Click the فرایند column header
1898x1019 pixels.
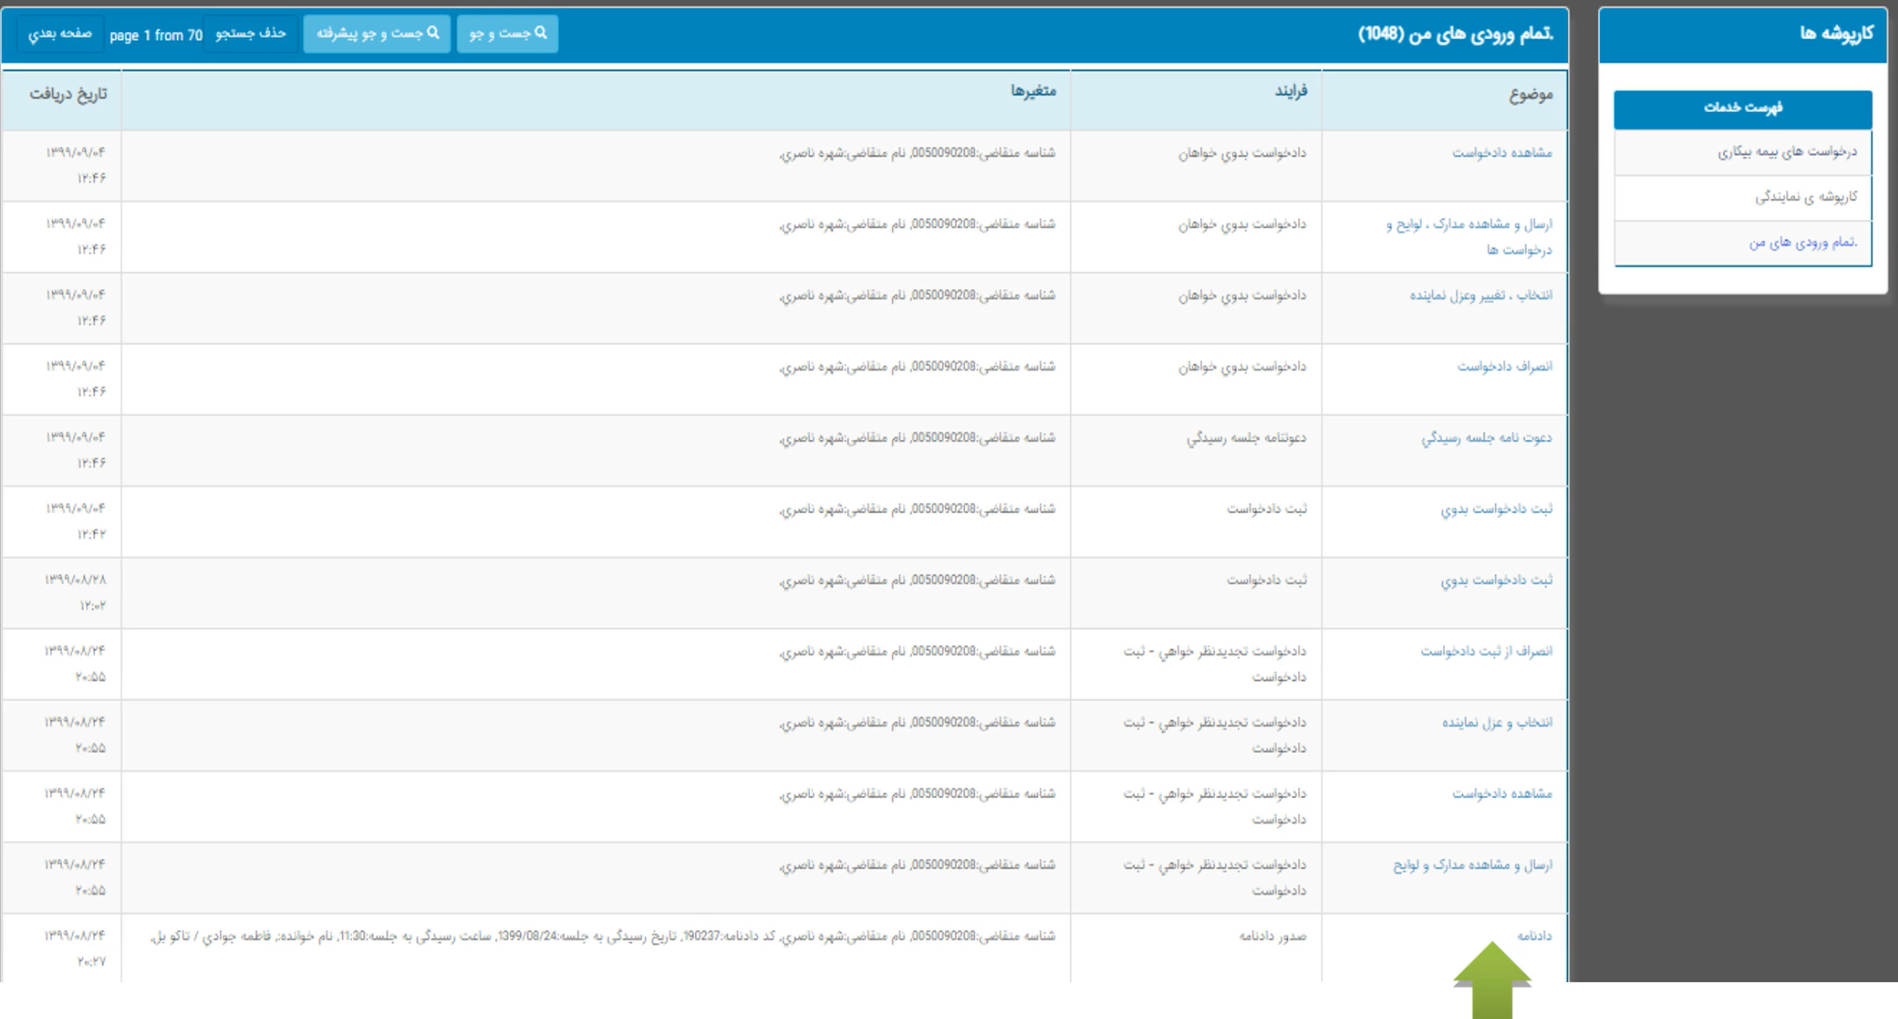pyautogui.click(x=1290, y=92)
